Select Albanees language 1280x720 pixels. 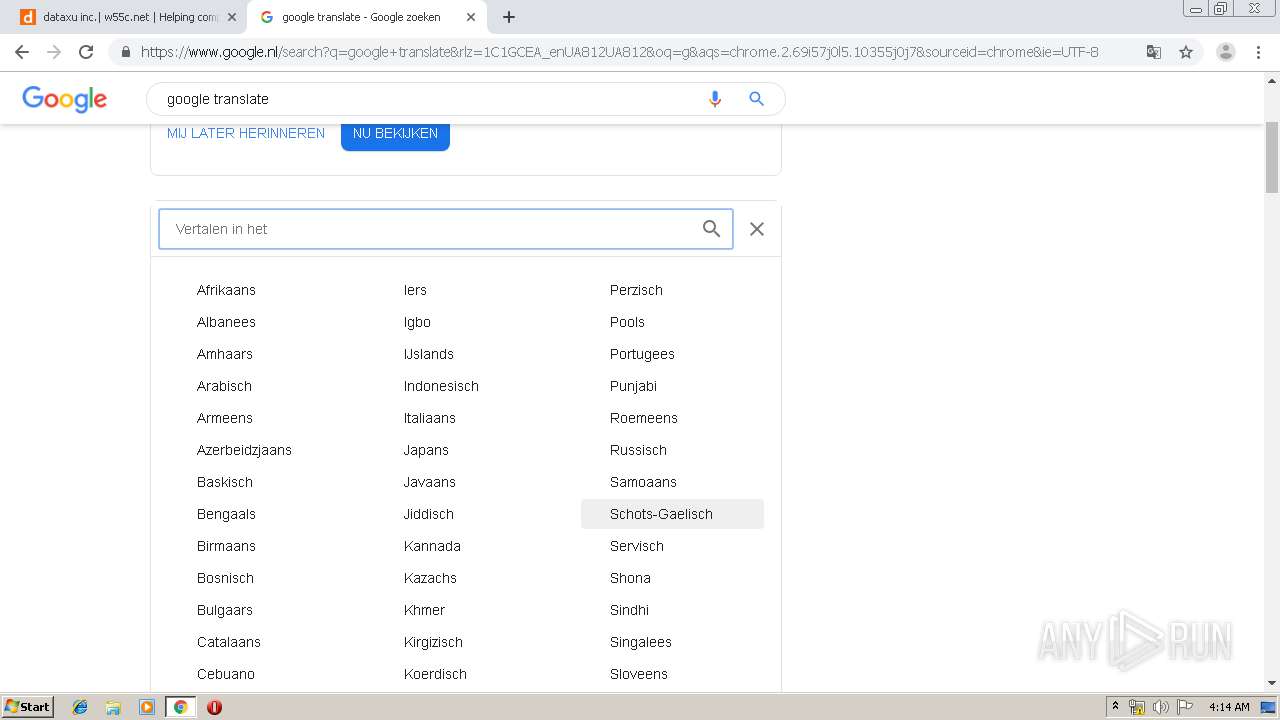point(226,322)
